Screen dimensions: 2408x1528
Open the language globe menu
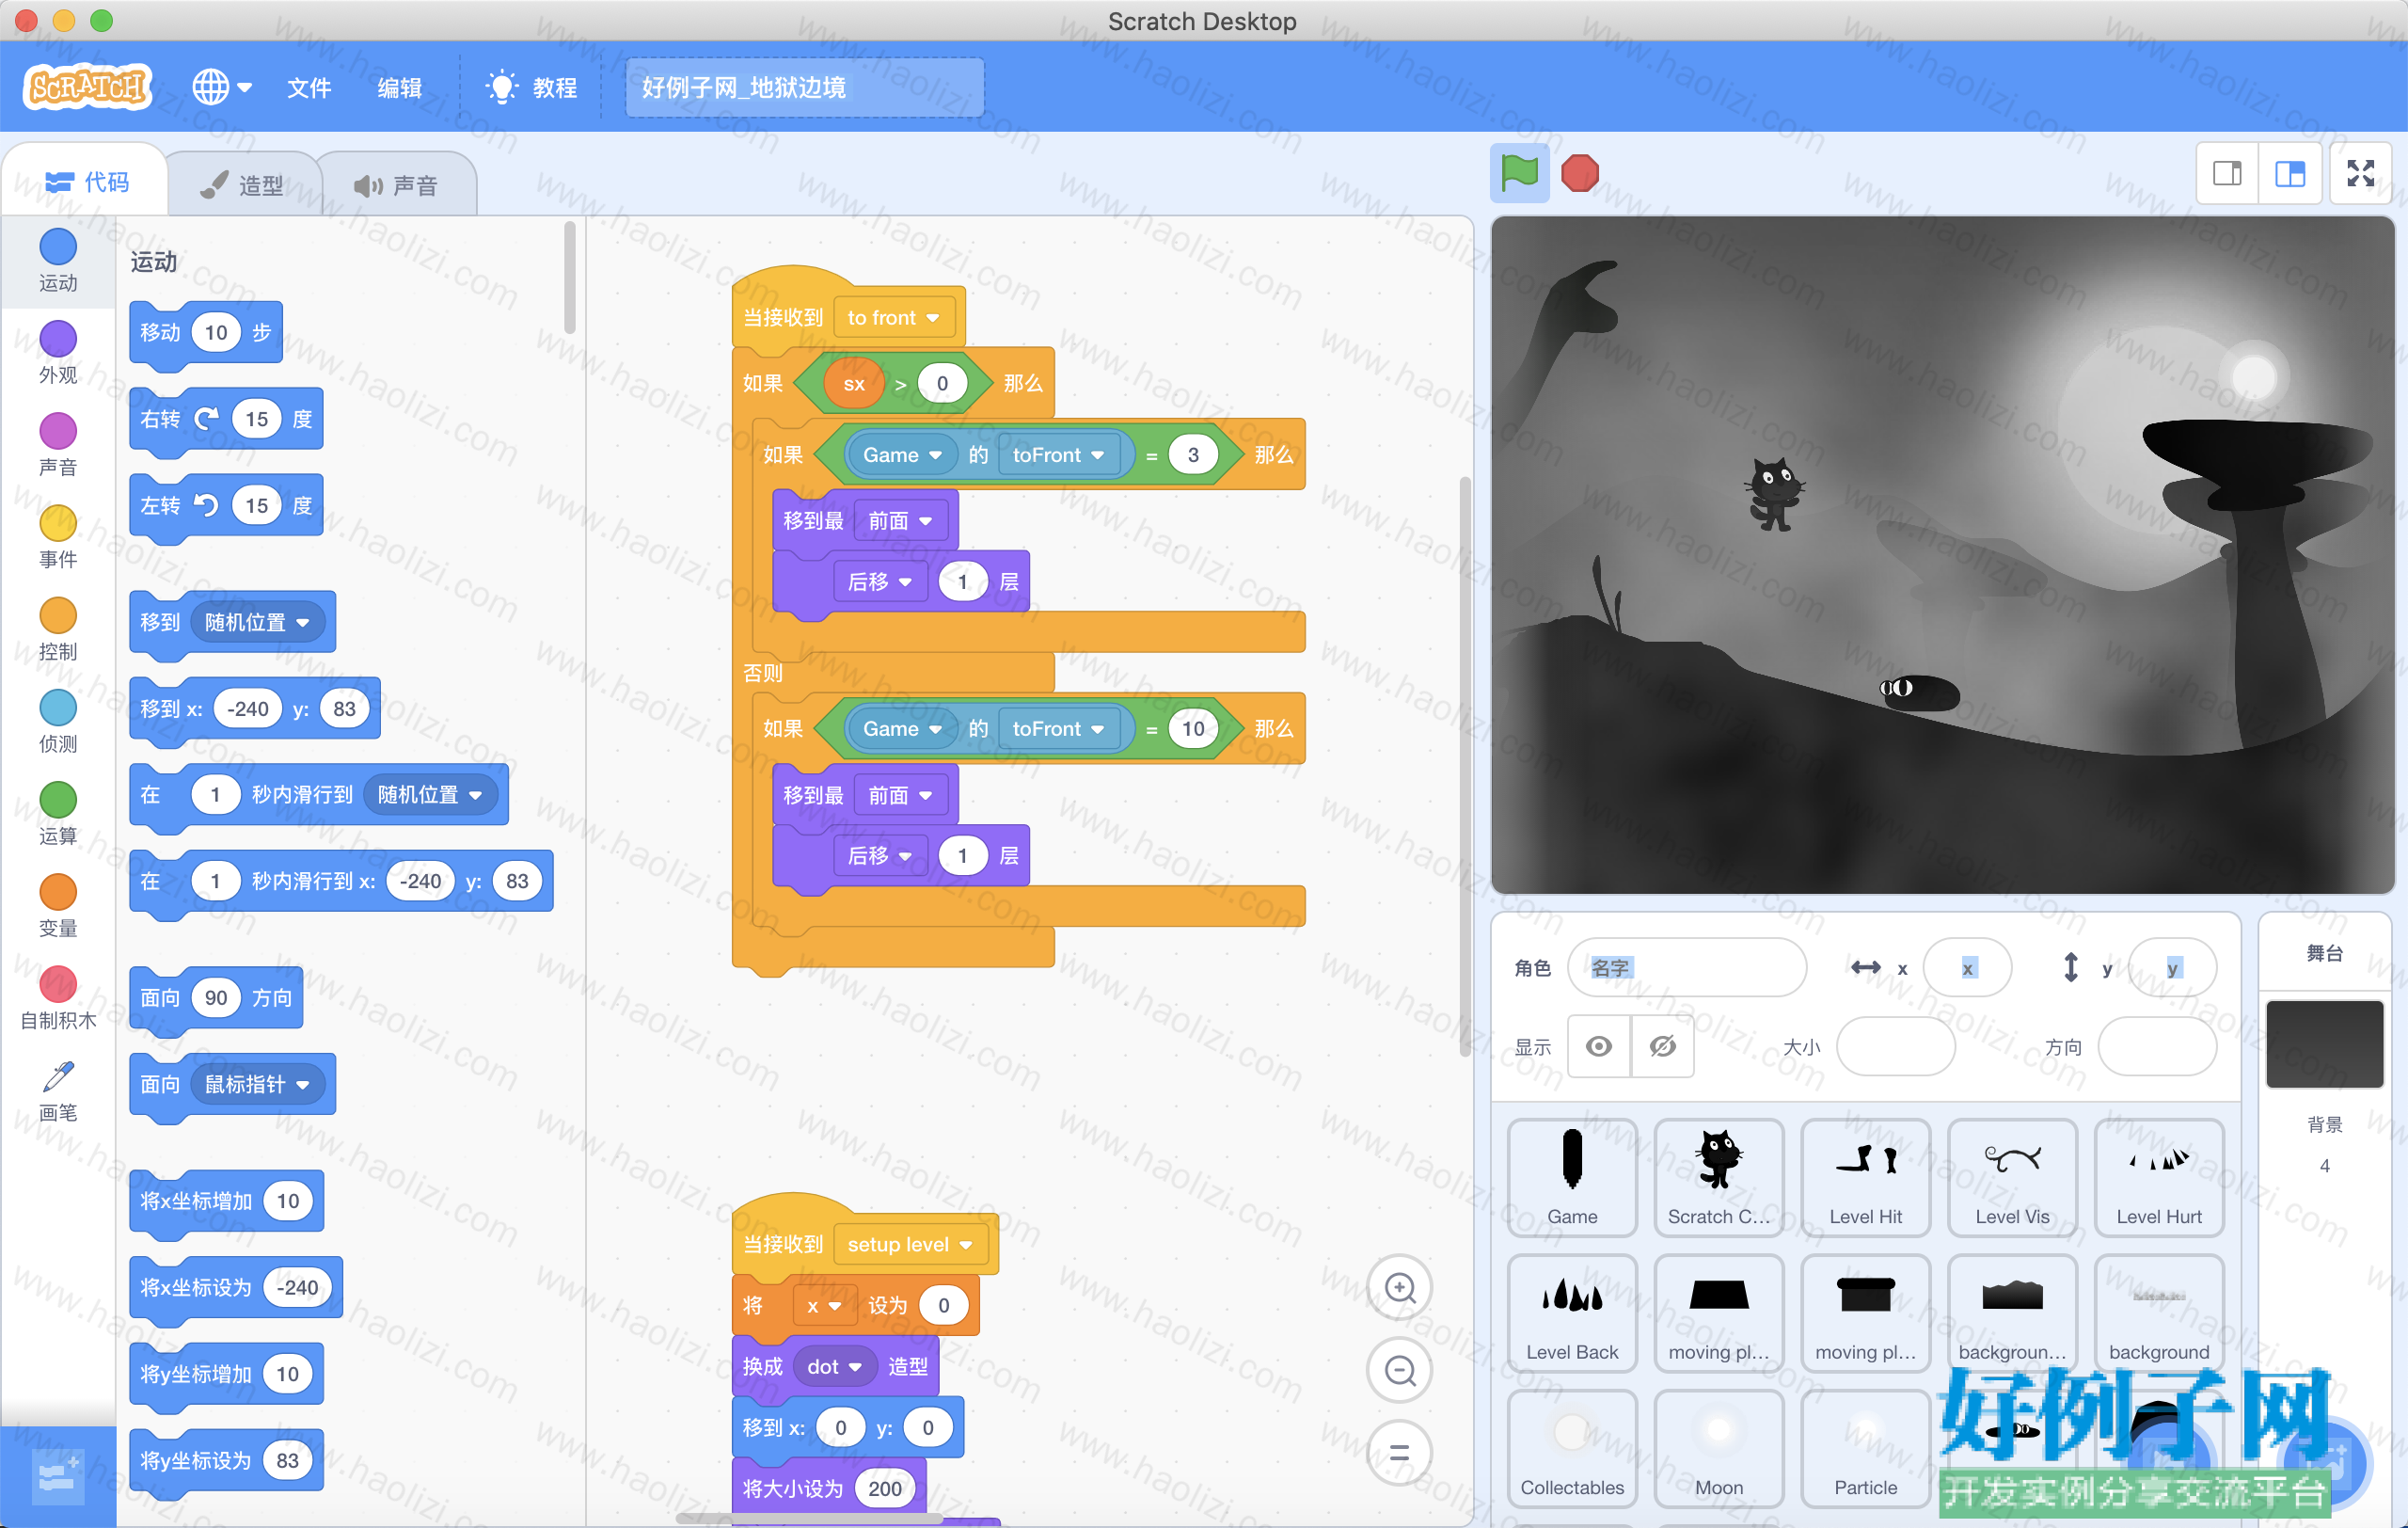click(222, 88)
